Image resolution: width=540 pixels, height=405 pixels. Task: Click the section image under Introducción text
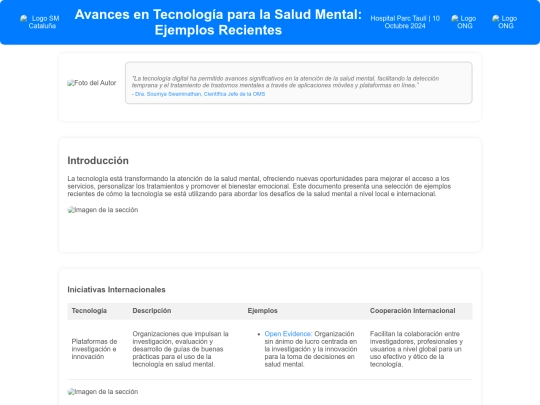point(103,210)
